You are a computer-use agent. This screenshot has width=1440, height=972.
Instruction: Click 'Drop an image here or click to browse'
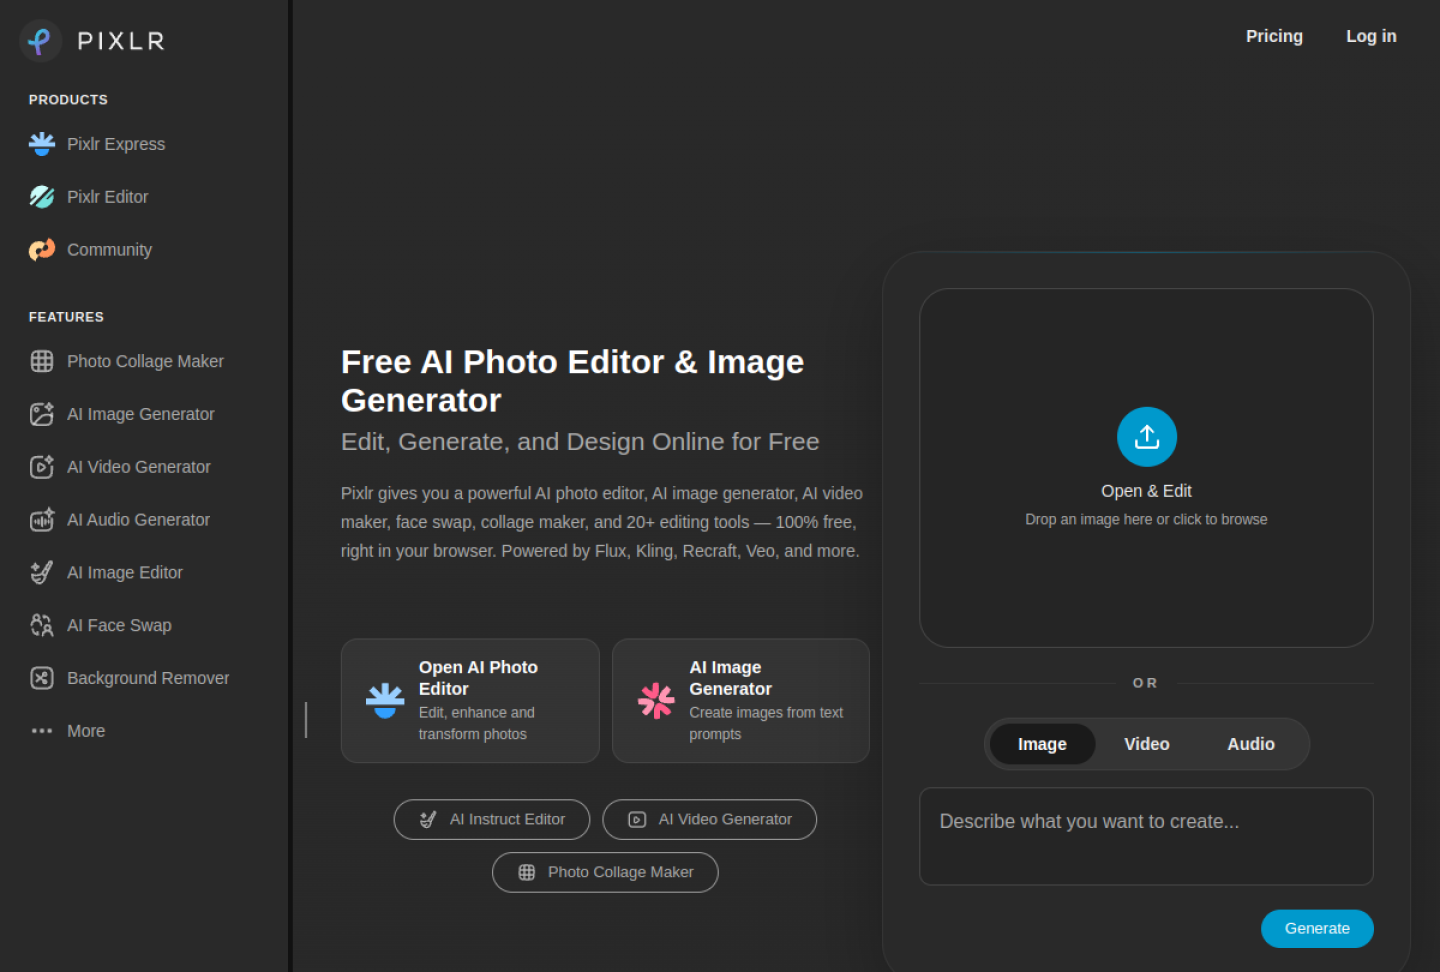1146,520
